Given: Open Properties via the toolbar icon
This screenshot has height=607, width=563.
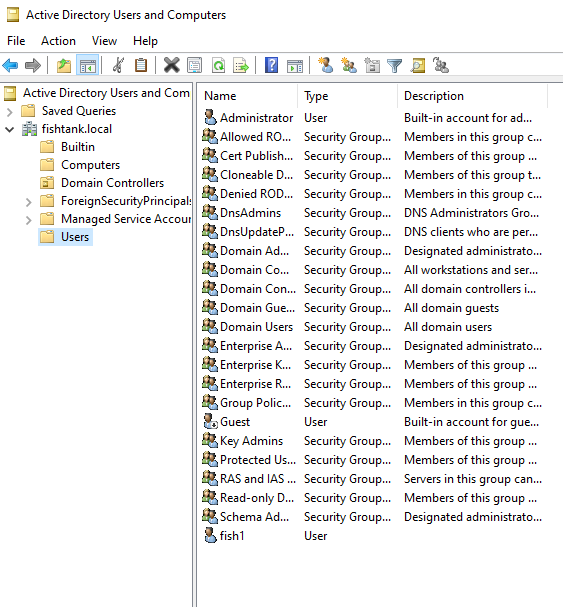Looking at the screenshot, I should point(194,65).
